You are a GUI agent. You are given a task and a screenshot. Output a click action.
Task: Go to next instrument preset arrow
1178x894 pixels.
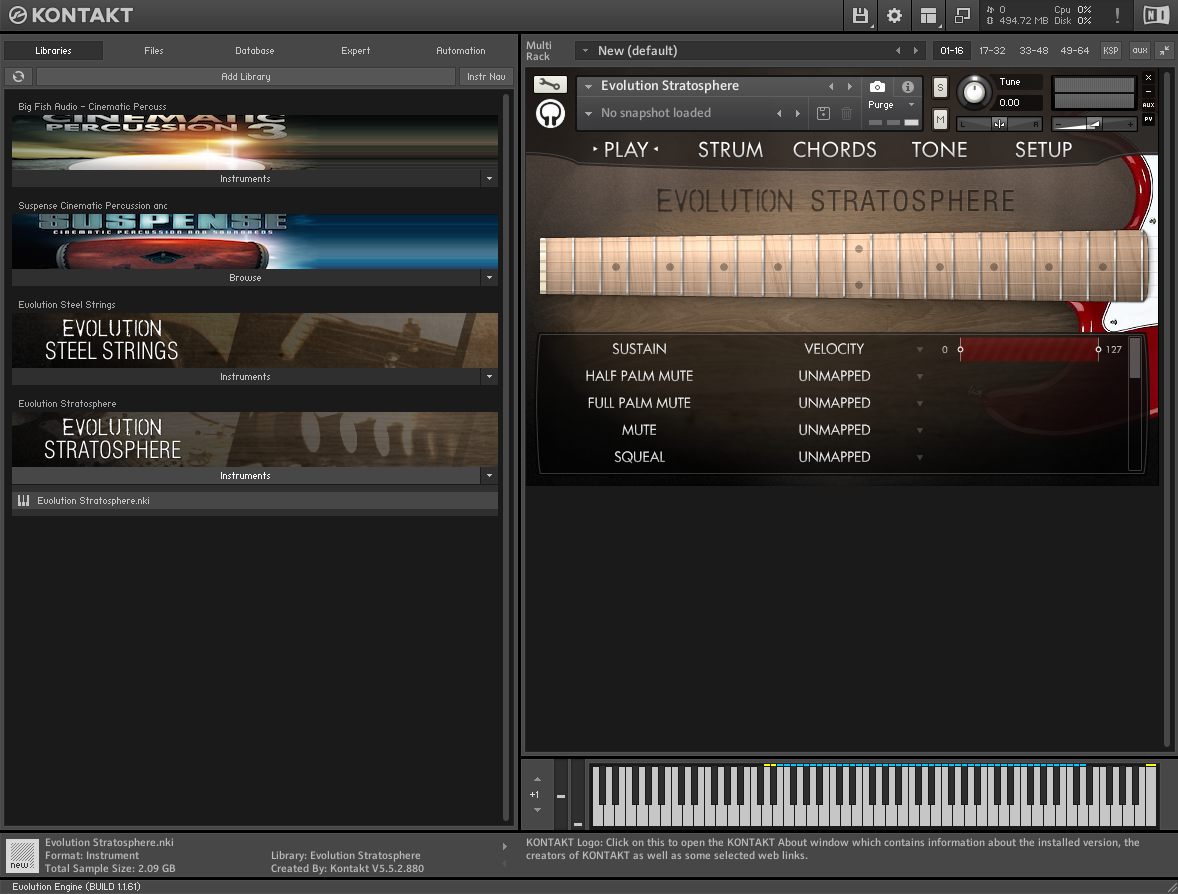[x=850, y=86]
